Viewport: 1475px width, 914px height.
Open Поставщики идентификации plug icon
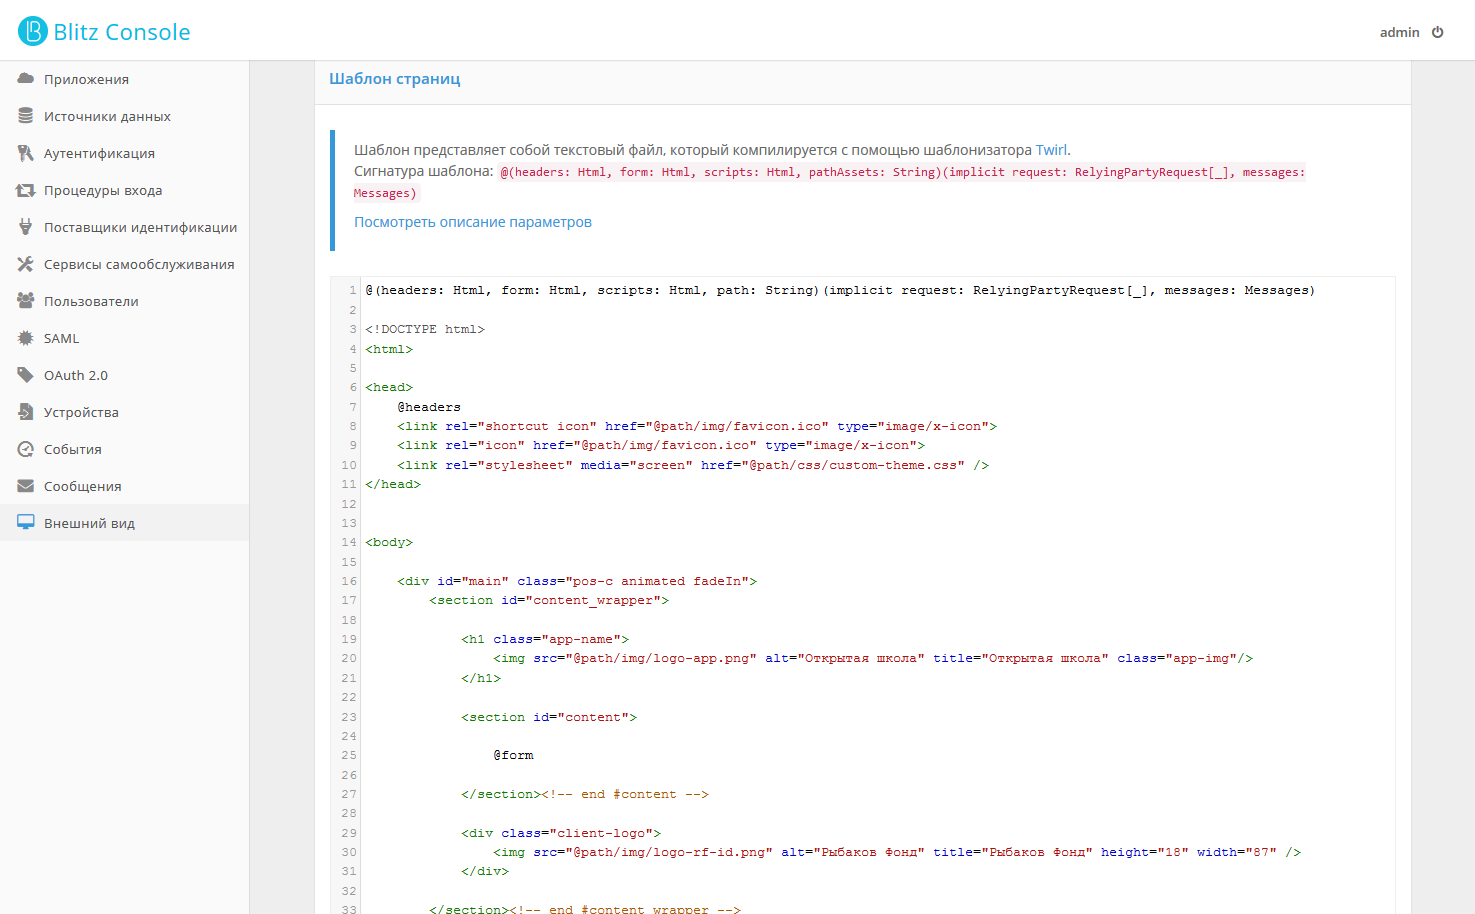[x=26, y=227]
